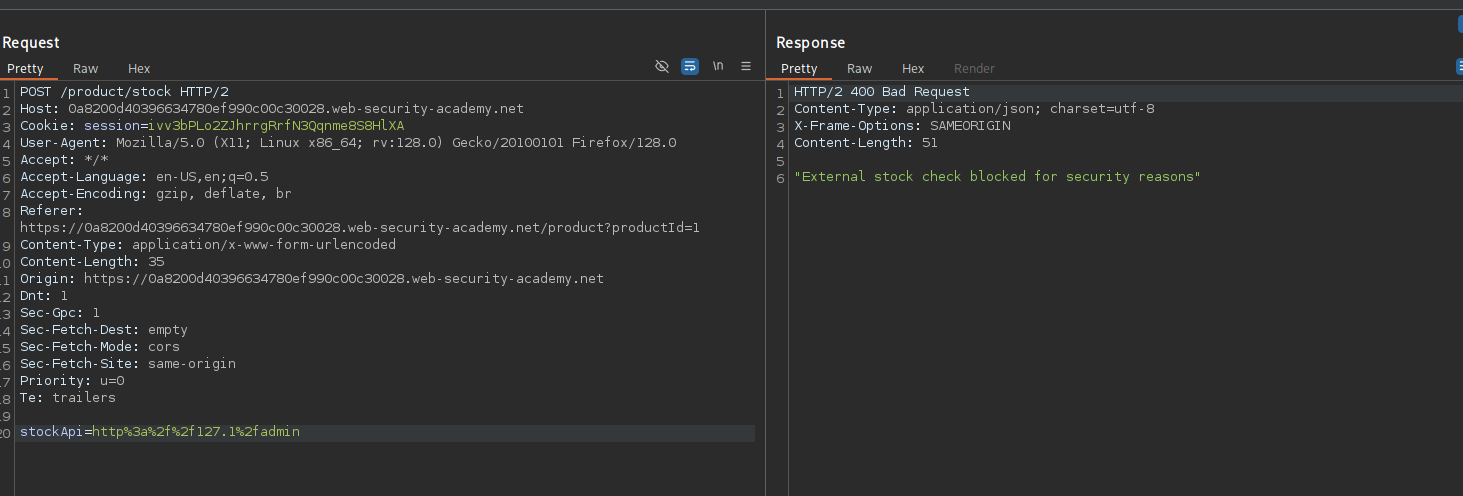Toggle the blue word wrap icon in Request

(690, 67)
